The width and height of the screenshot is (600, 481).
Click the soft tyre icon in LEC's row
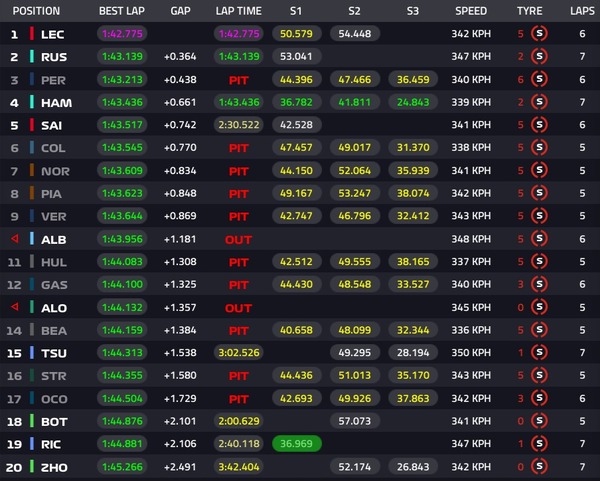click(x=542, y=34)
